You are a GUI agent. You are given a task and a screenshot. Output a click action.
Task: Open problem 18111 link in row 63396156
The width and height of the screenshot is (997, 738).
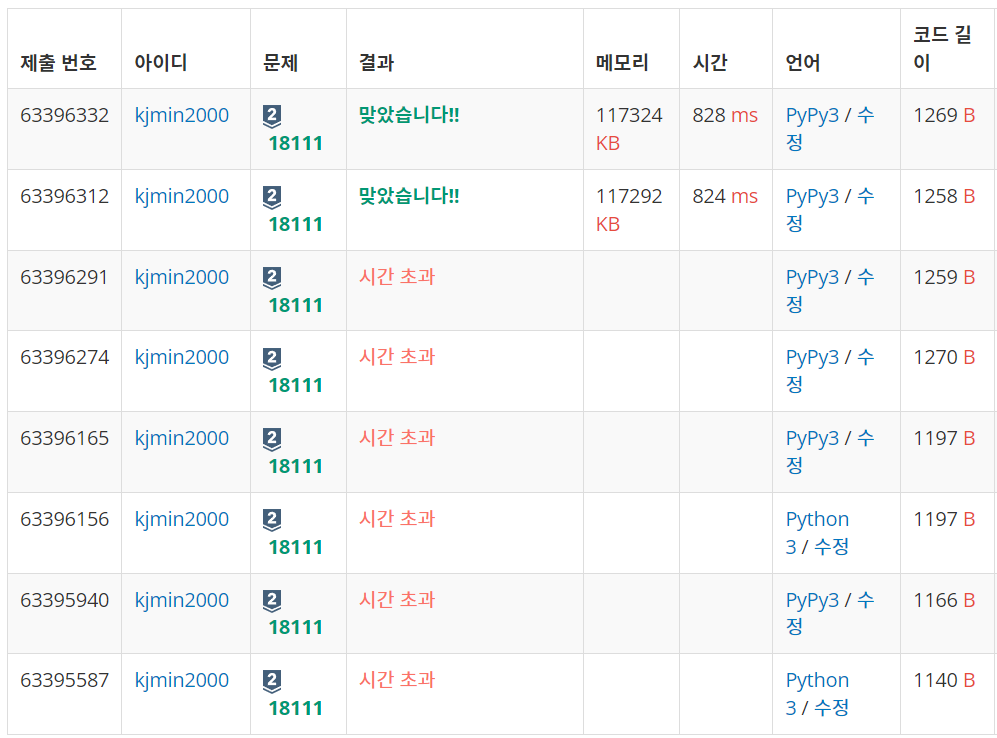296,547
